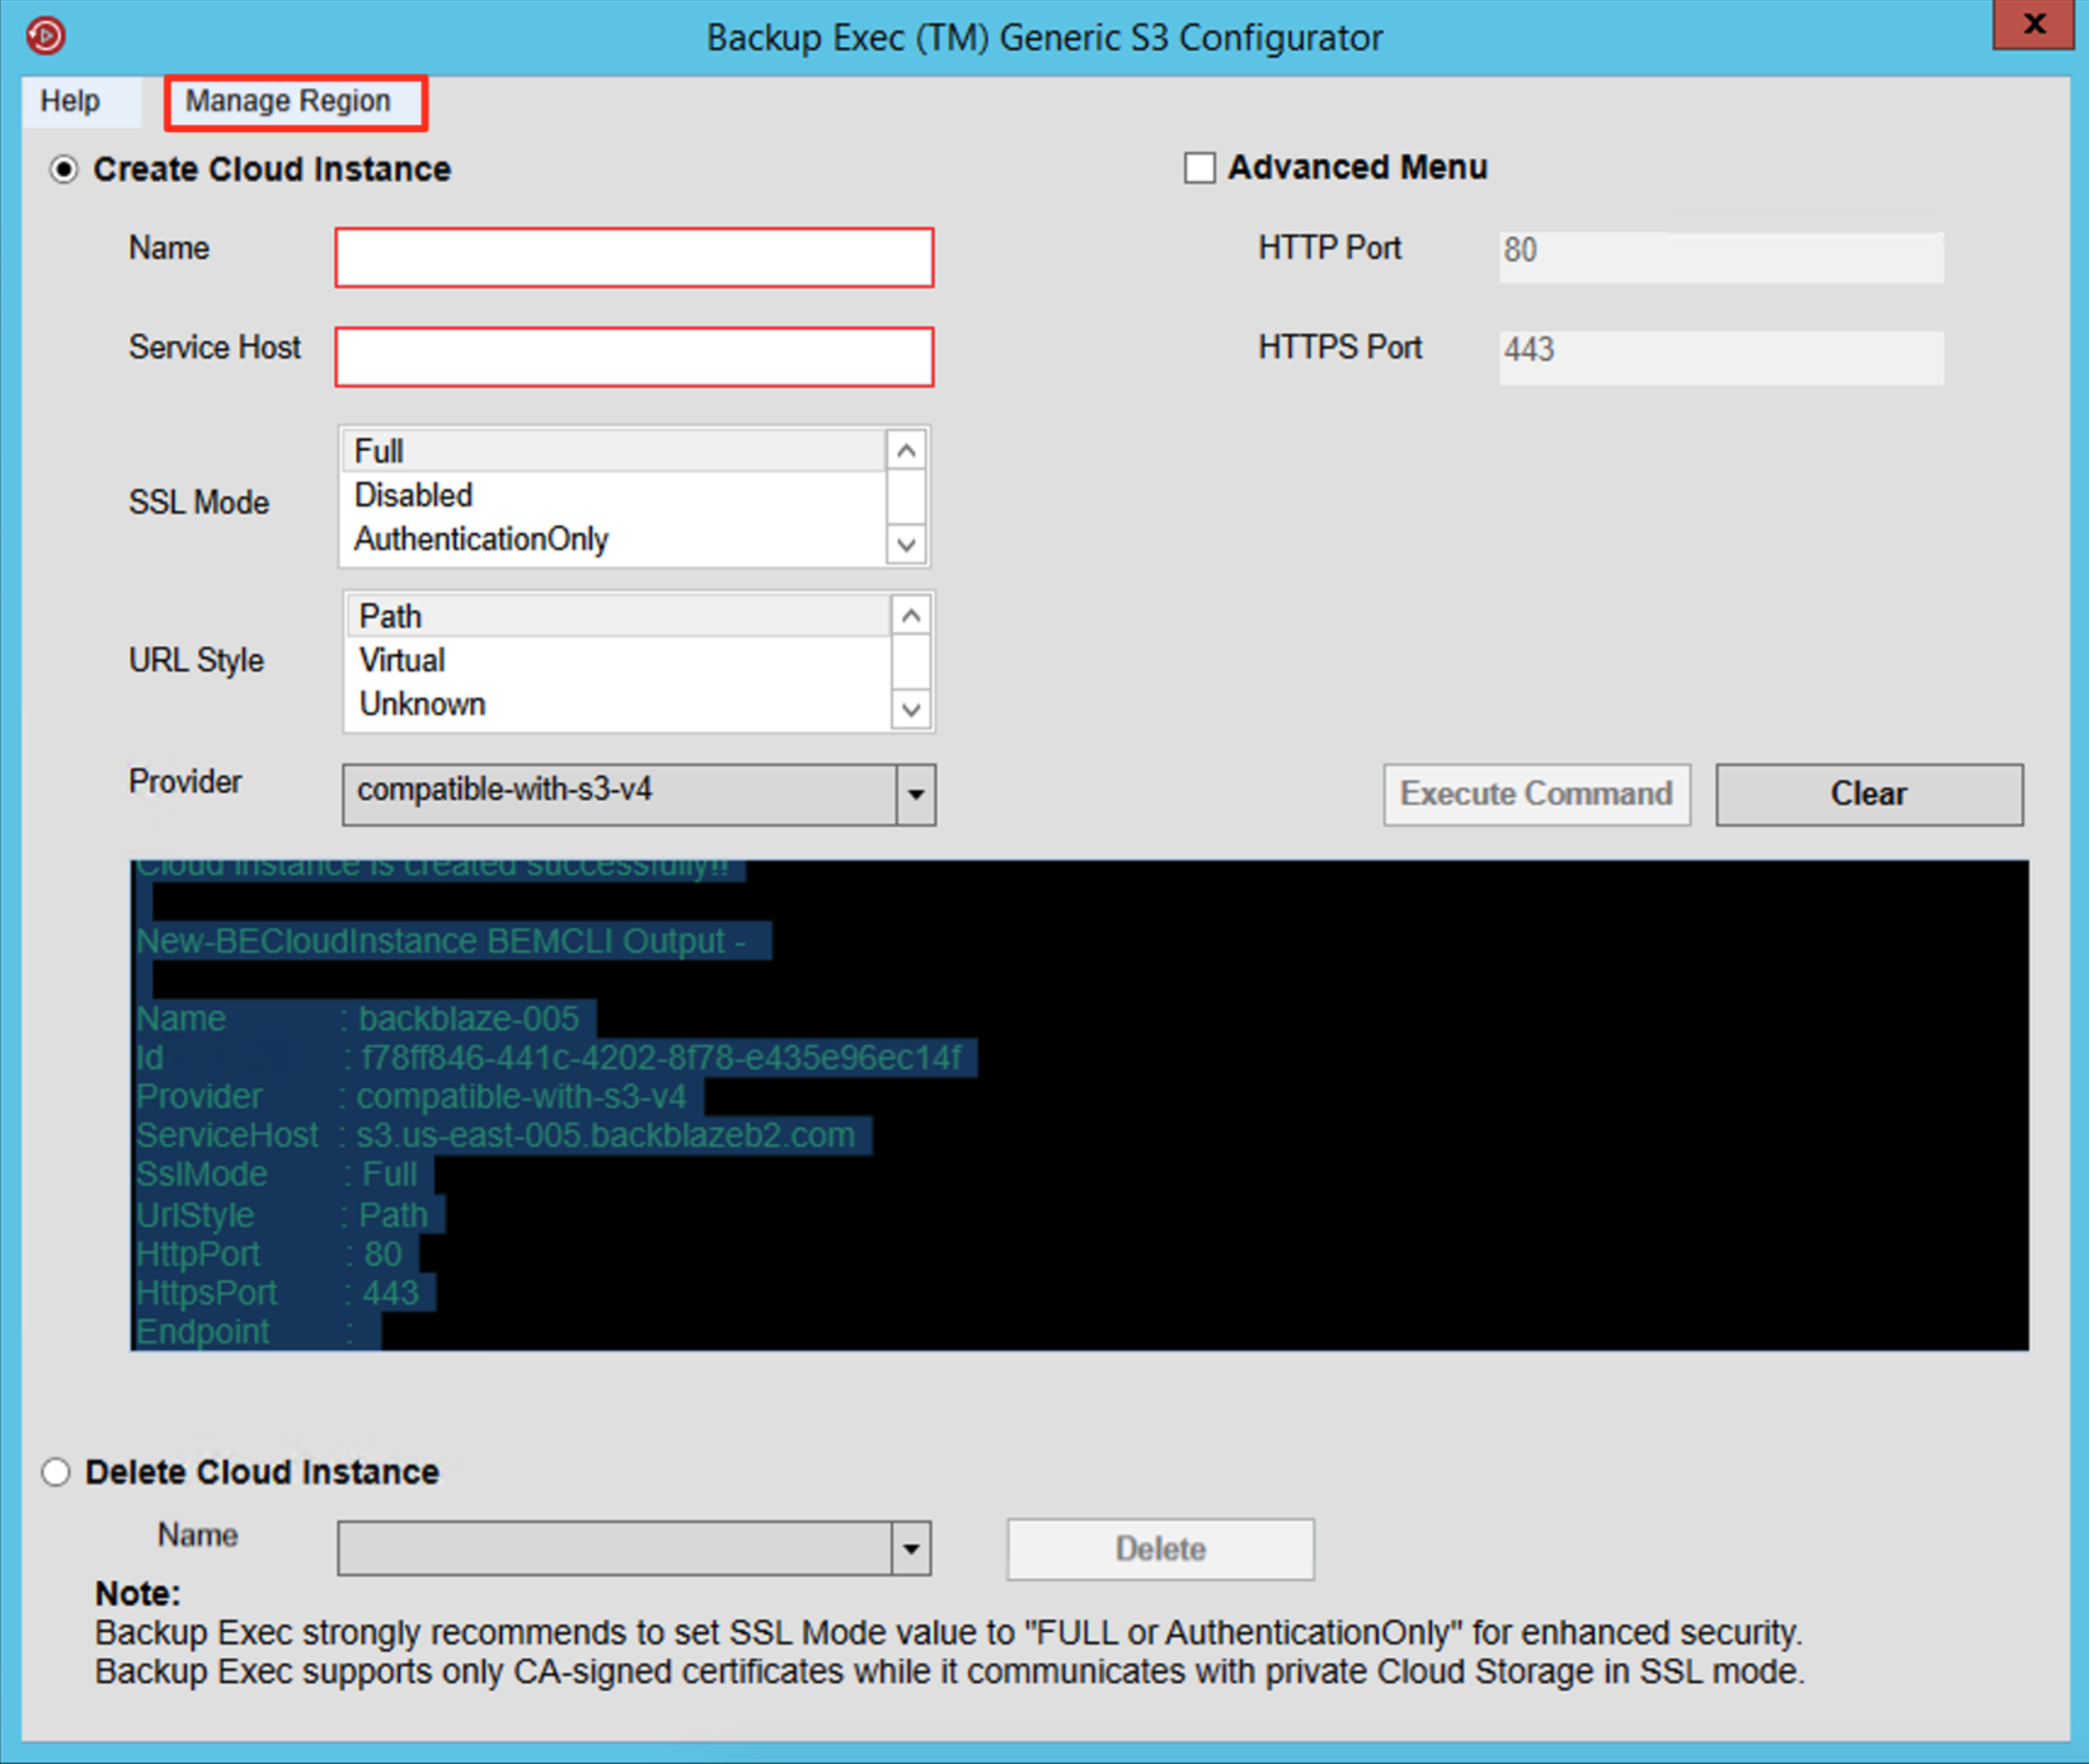
Task: Click the Endpoint output line
Action: [x=246, y=1333]
